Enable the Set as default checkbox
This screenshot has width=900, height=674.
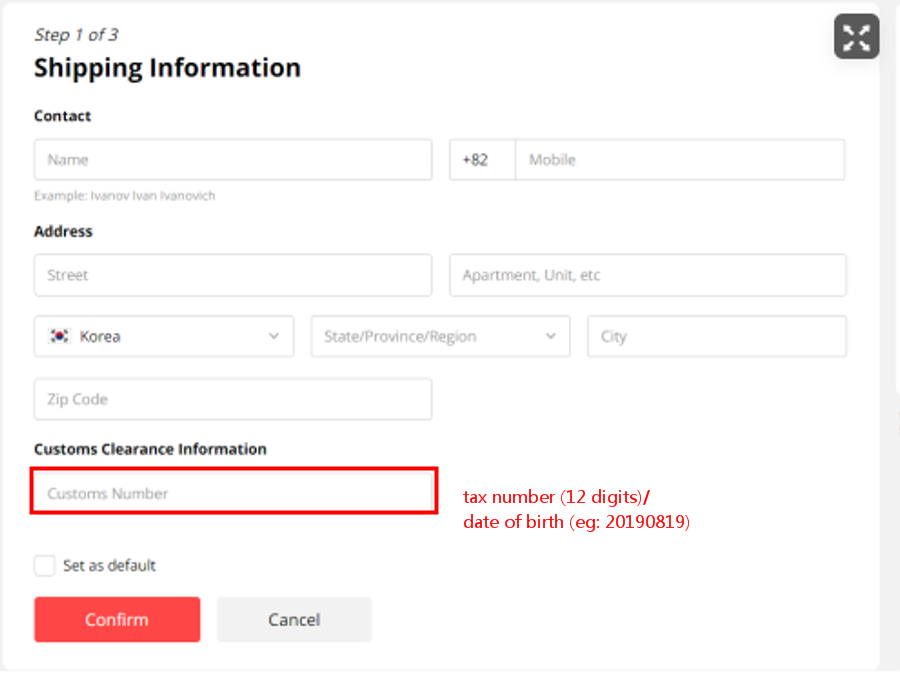(x=44, y=565)
